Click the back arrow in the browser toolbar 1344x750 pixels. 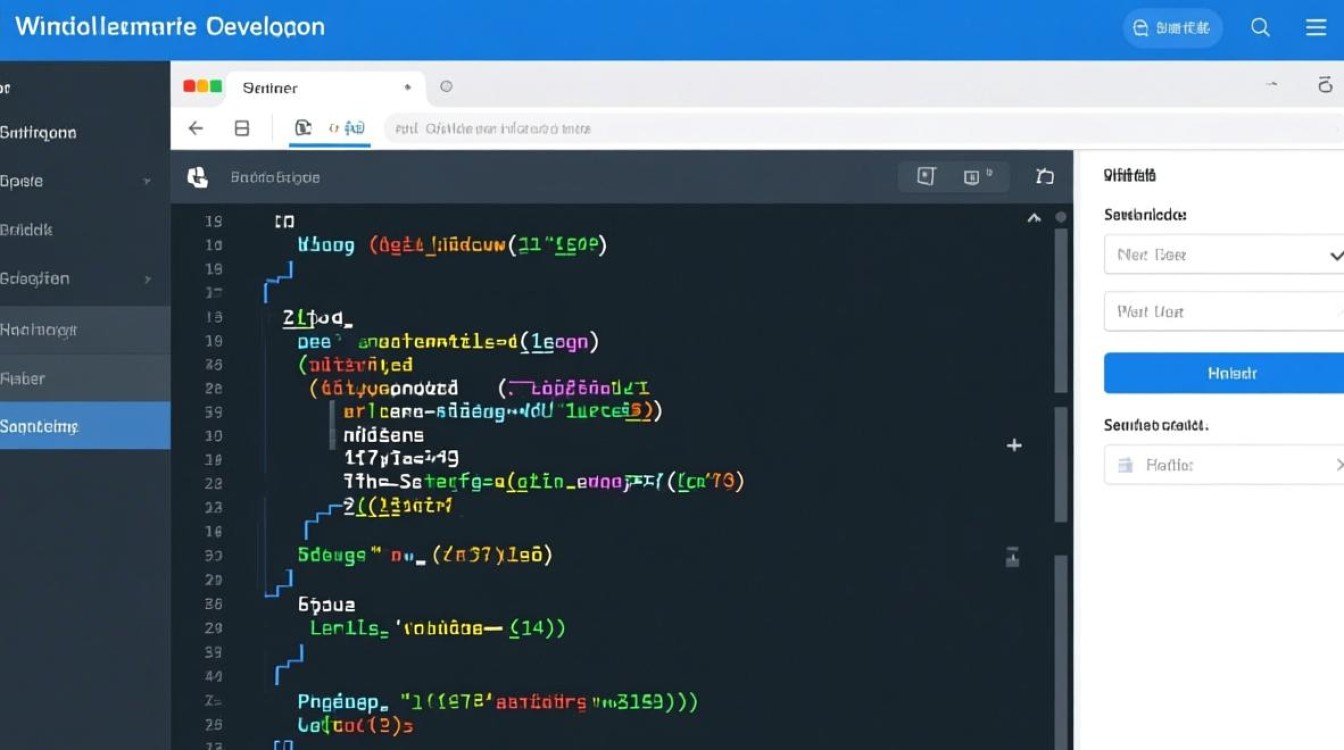pyautogui.click(x=196, y=128)
